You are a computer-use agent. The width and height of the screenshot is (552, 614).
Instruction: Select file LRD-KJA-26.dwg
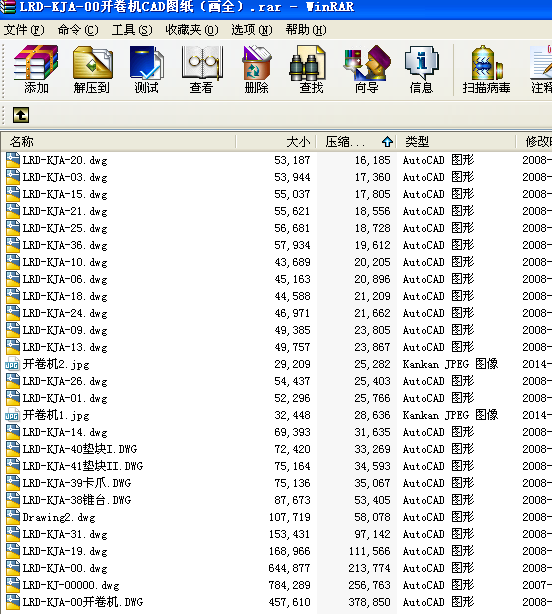click(x=65, y=381)
